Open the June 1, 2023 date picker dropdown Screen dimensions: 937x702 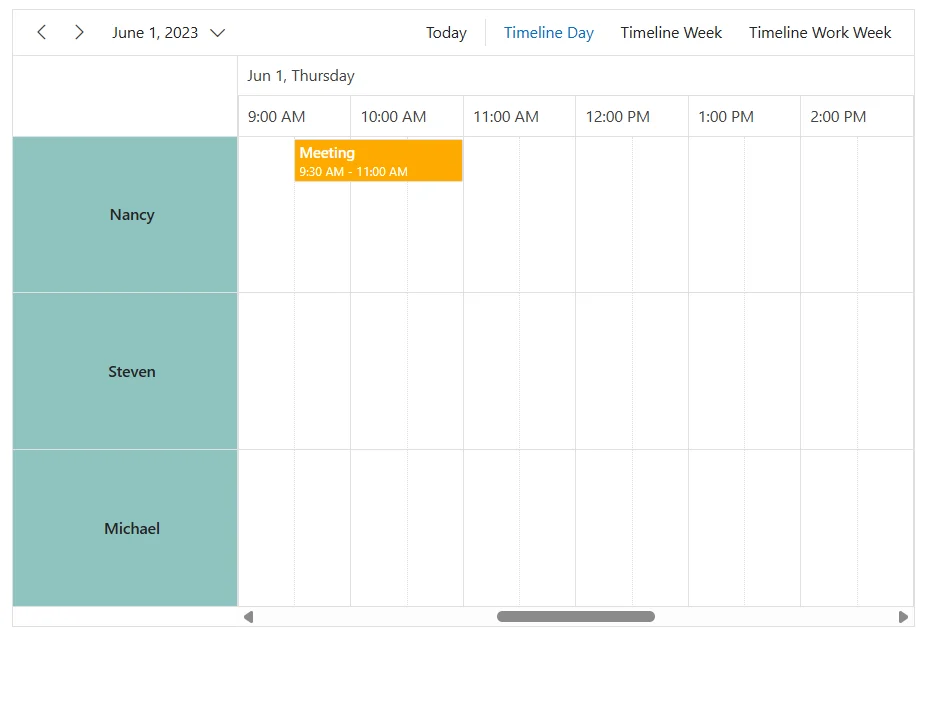(168, 32)
